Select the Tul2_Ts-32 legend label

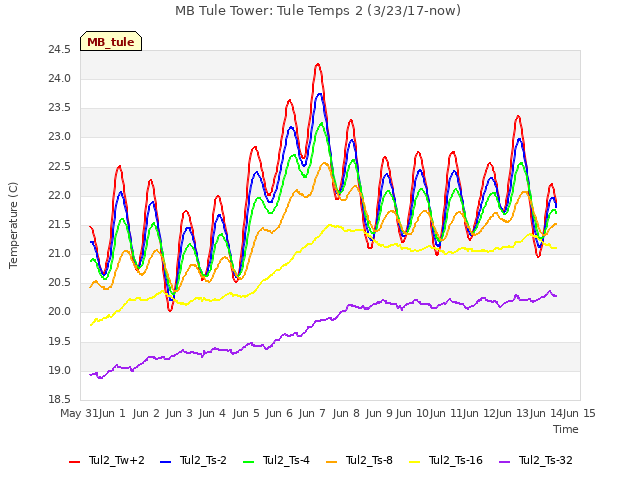546,460
